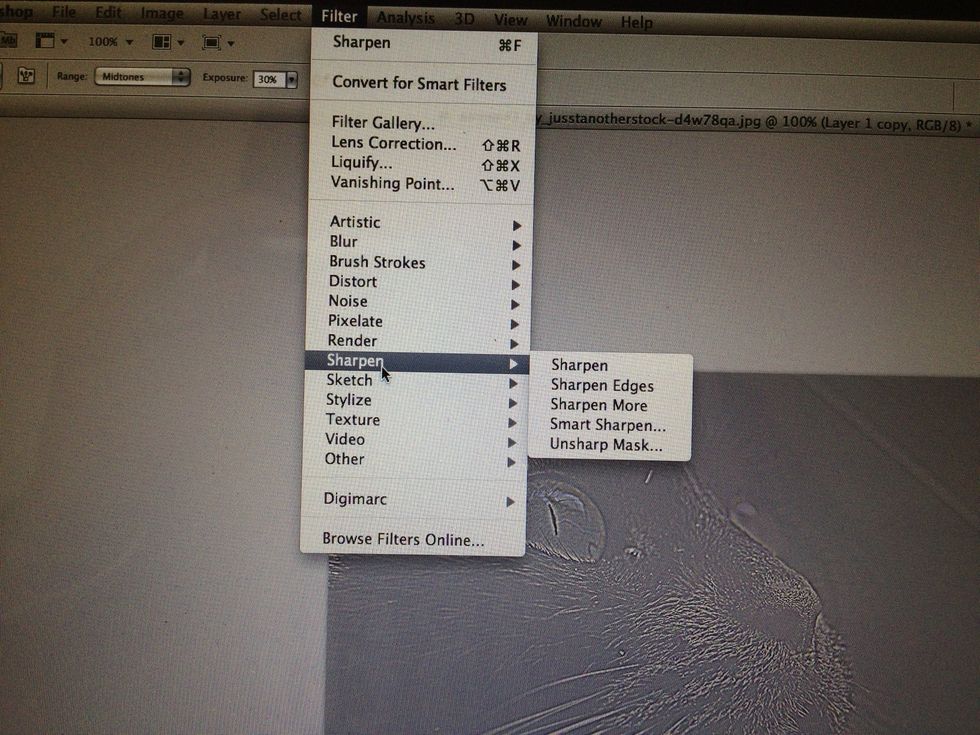This screenshot has height=735, width=980.
Task: Open the Analysis menu
Action: [x=406, y=17]
